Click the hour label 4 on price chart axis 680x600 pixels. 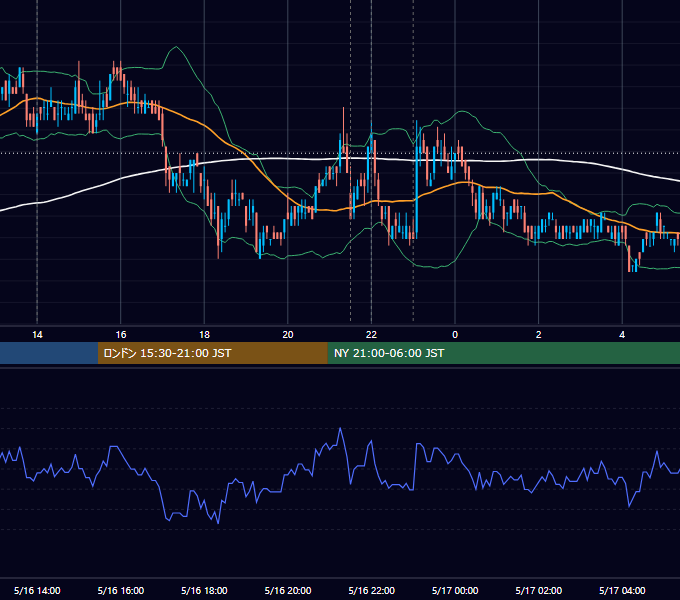click(622, 335)
